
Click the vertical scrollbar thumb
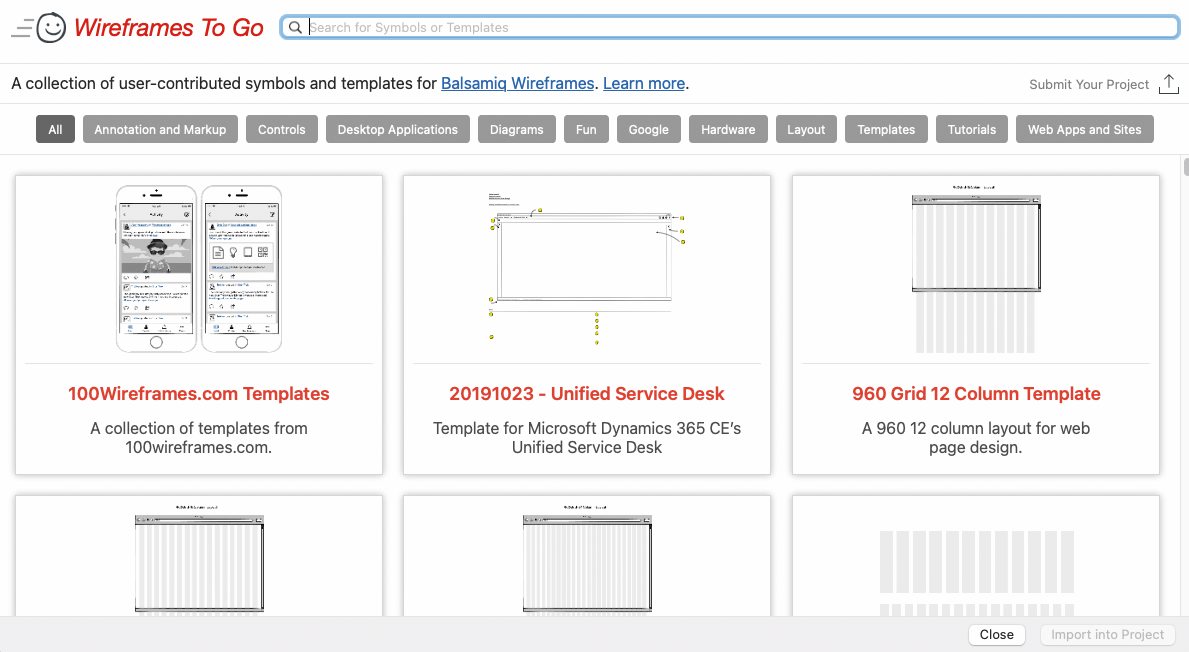[1185, 167]
